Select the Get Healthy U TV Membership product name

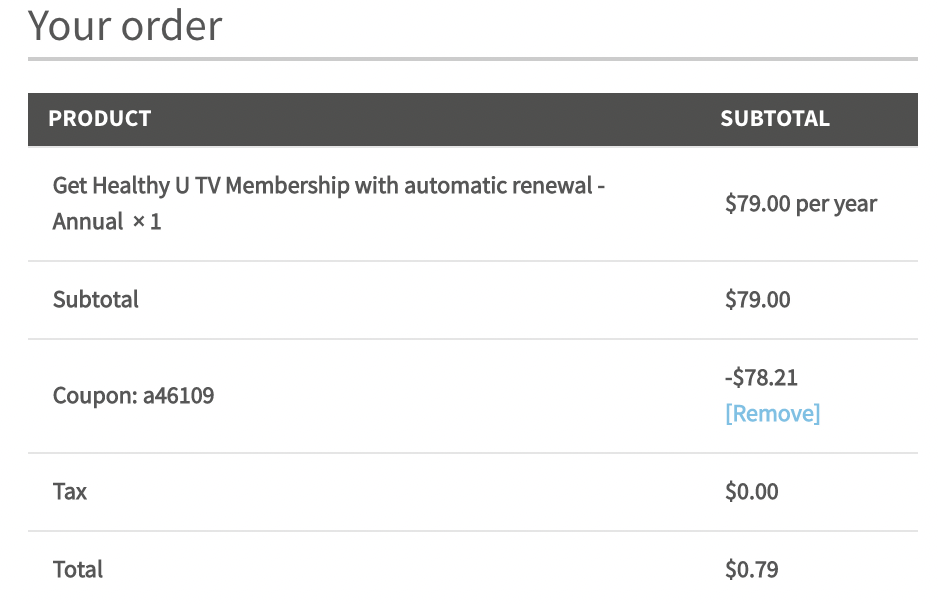328,203
